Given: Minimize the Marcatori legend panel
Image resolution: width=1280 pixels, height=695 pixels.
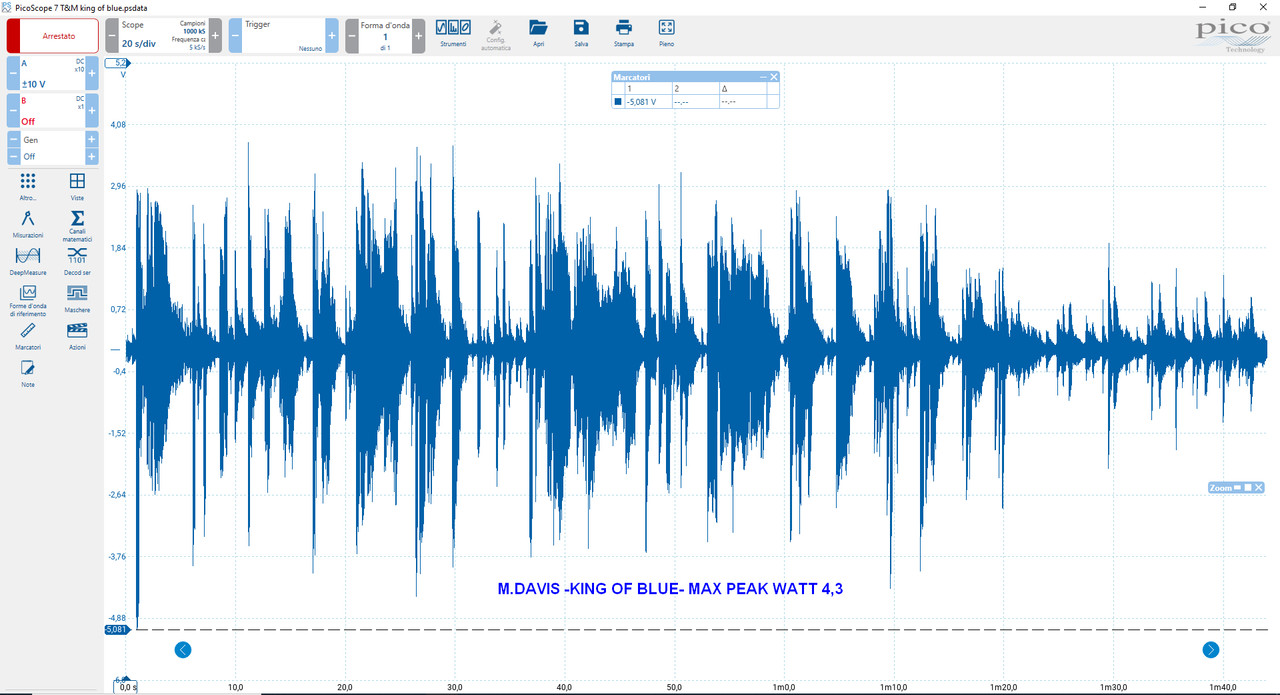Looking at the screenshot, I should click(x=763, y=77).
